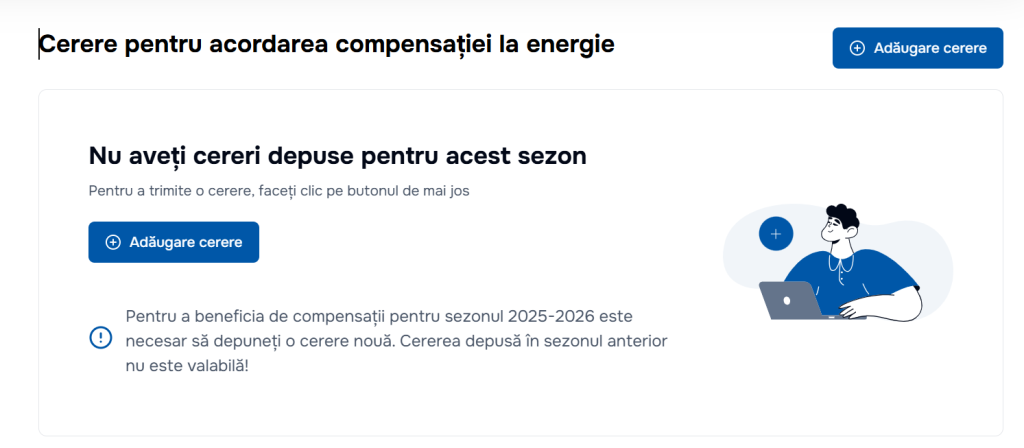Image resolution: width=1024 pixels, height=448 pixels.
Task: Click the illustrated person's curly hair
Action: (x=843, y=214)
